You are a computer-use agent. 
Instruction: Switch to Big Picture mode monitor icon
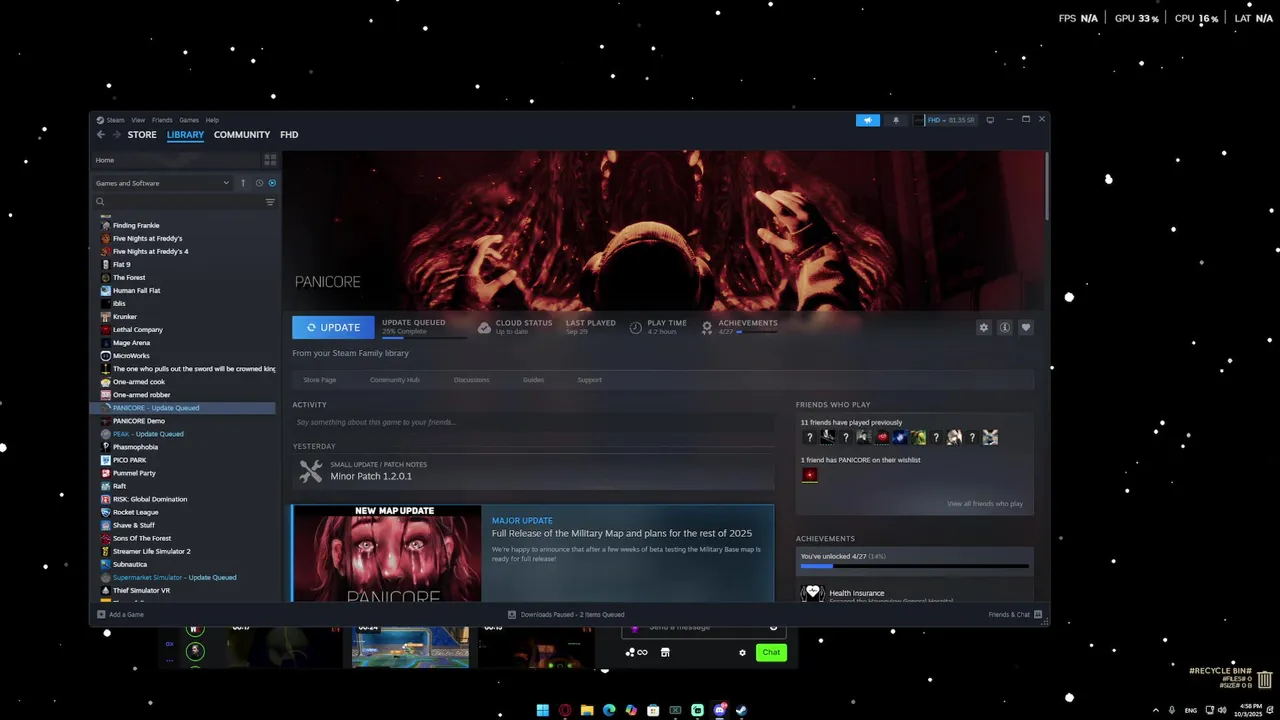[990, 120]
